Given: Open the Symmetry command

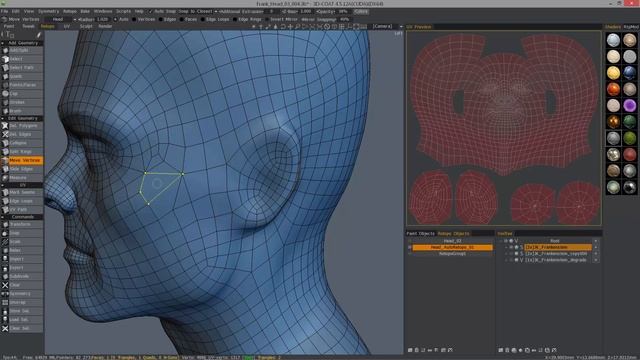Looking at the screenshot, I should click(22, 293).
